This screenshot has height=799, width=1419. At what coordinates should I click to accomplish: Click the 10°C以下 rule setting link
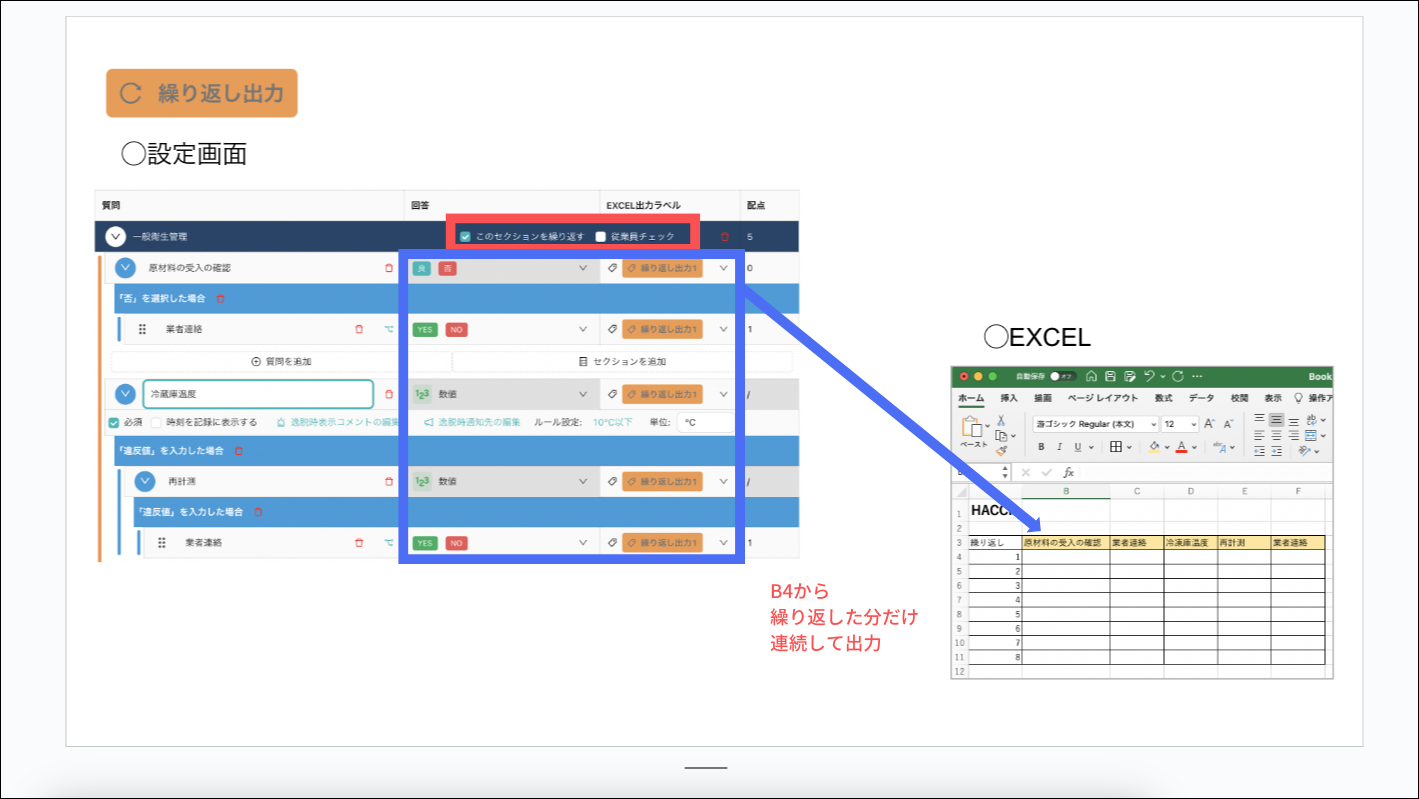tap(612, 422)
